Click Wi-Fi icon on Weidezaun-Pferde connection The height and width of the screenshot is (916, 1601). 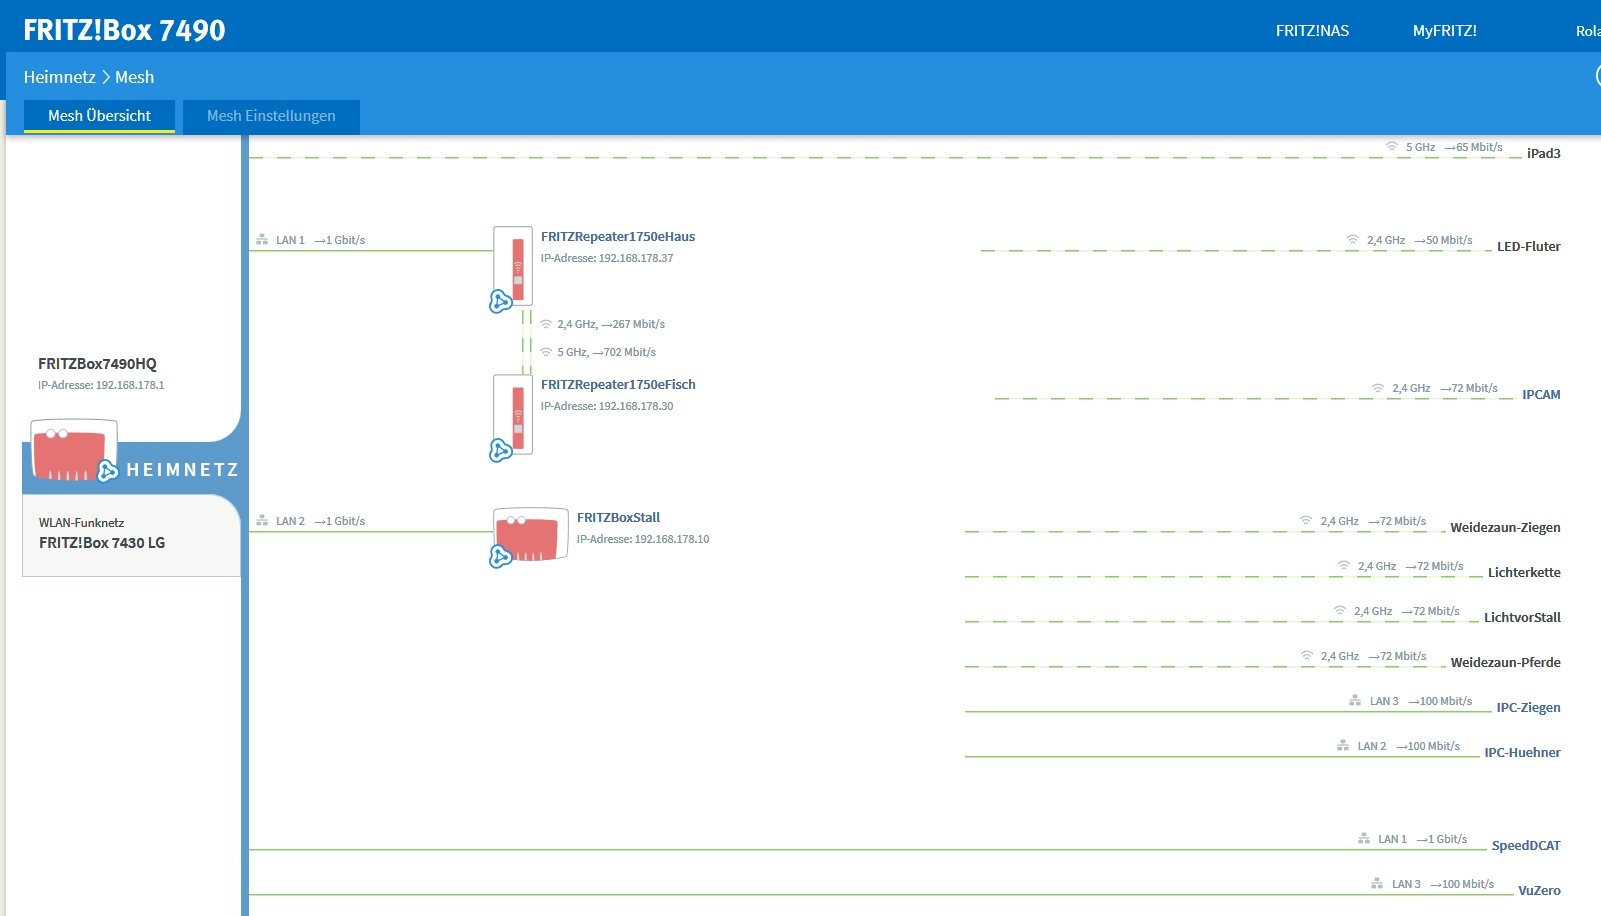[1307, 655]
